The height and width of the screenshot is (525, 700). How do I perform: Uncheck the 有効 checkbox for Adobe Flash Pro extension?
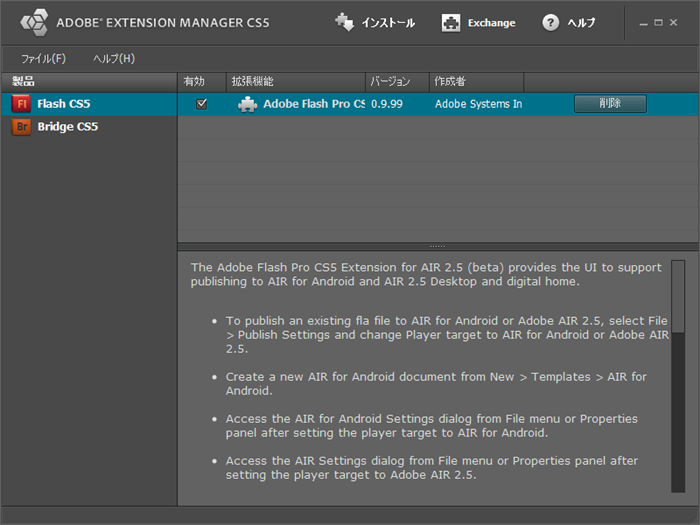pos(202,104)
